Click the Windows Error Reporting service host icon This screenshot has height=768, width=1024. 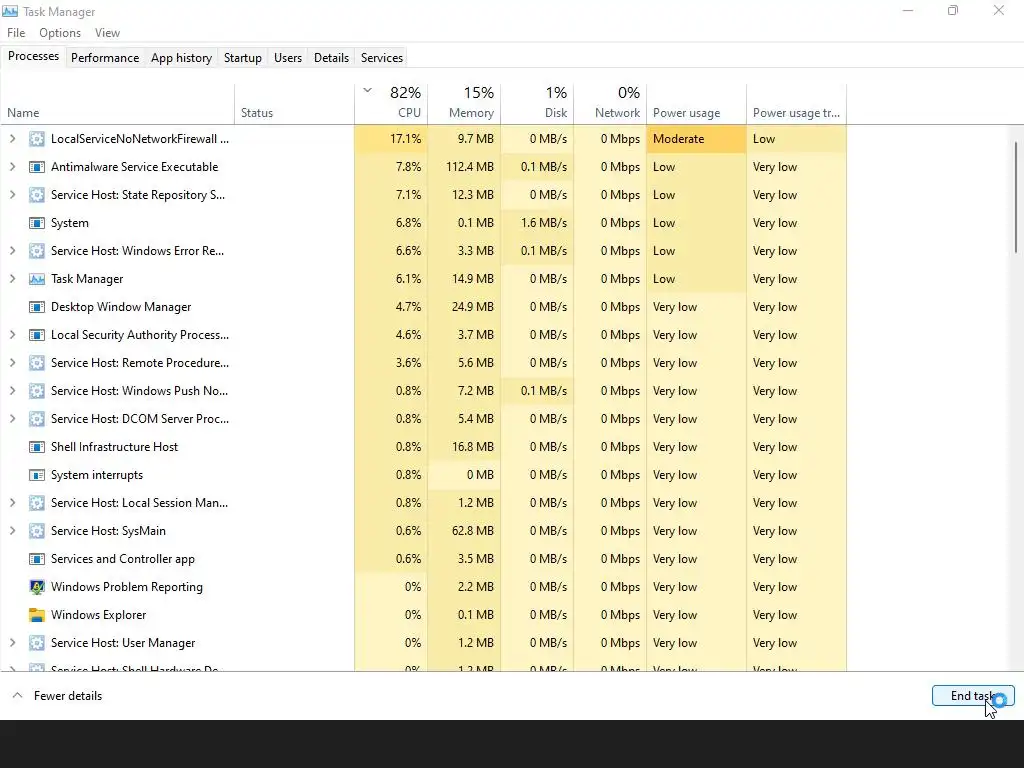pyautogui.click(x=37, y=251)
